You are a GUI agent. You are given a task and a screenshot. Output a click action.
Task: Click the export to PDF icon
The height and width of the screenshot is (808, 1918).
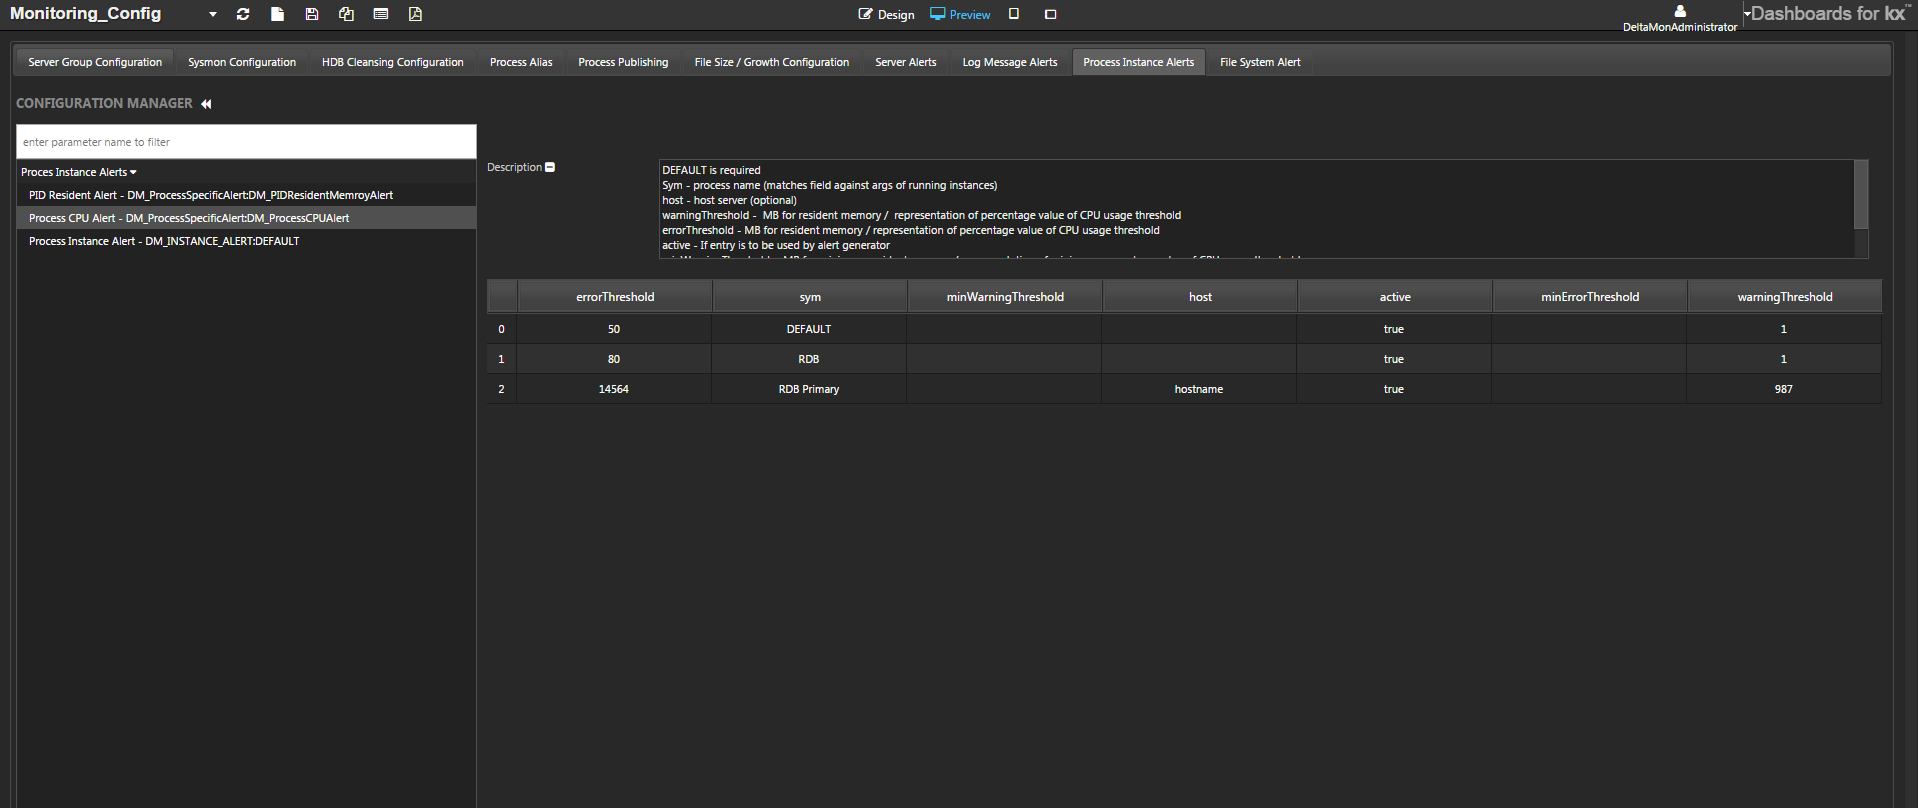pyautogui.click(x=415, y=14)
